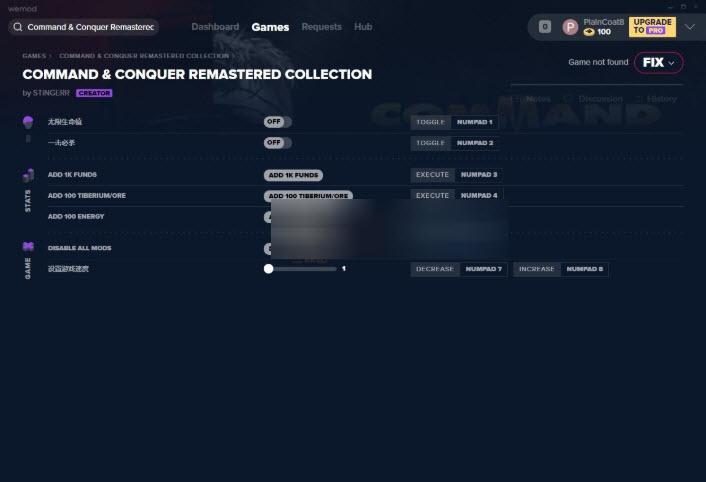Click the Command & Conquer Remastered breadcrumb

[x=144, y=56]
